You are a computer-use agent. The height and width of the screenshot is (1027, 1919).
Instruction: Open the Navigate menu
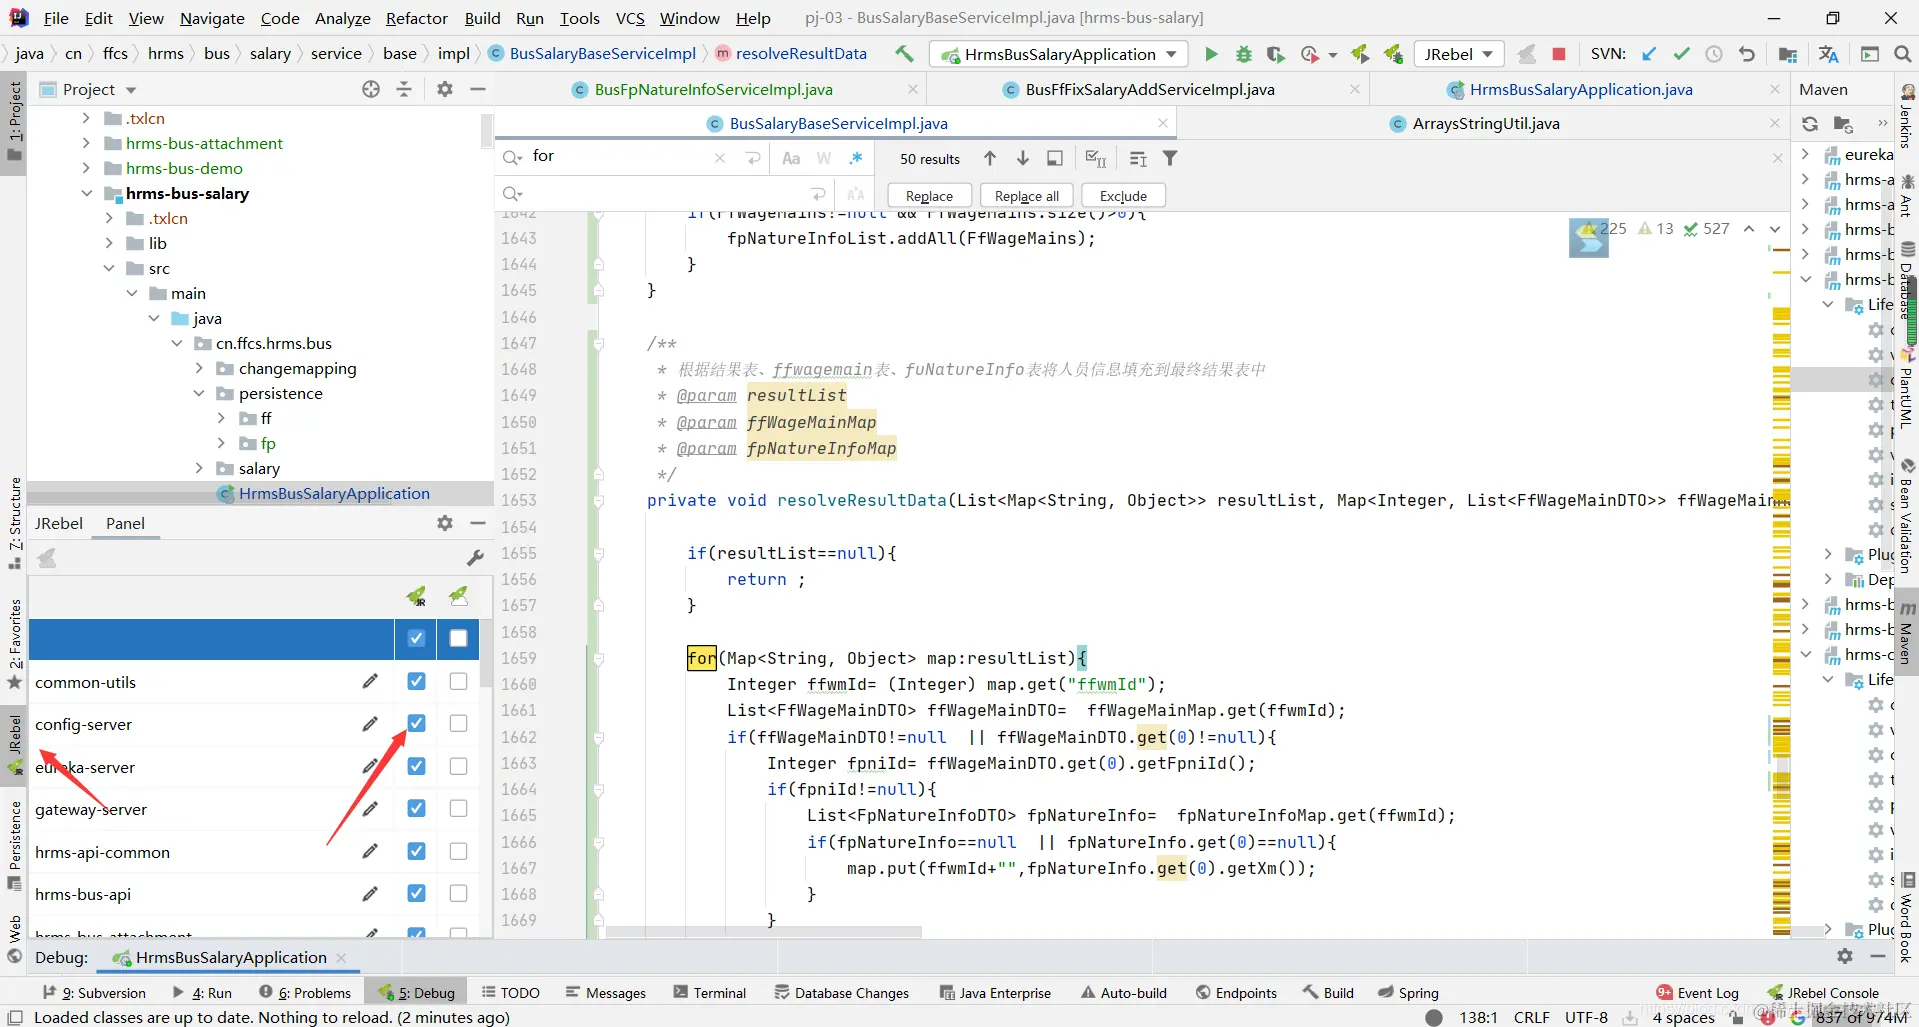(x=212, y=18)
